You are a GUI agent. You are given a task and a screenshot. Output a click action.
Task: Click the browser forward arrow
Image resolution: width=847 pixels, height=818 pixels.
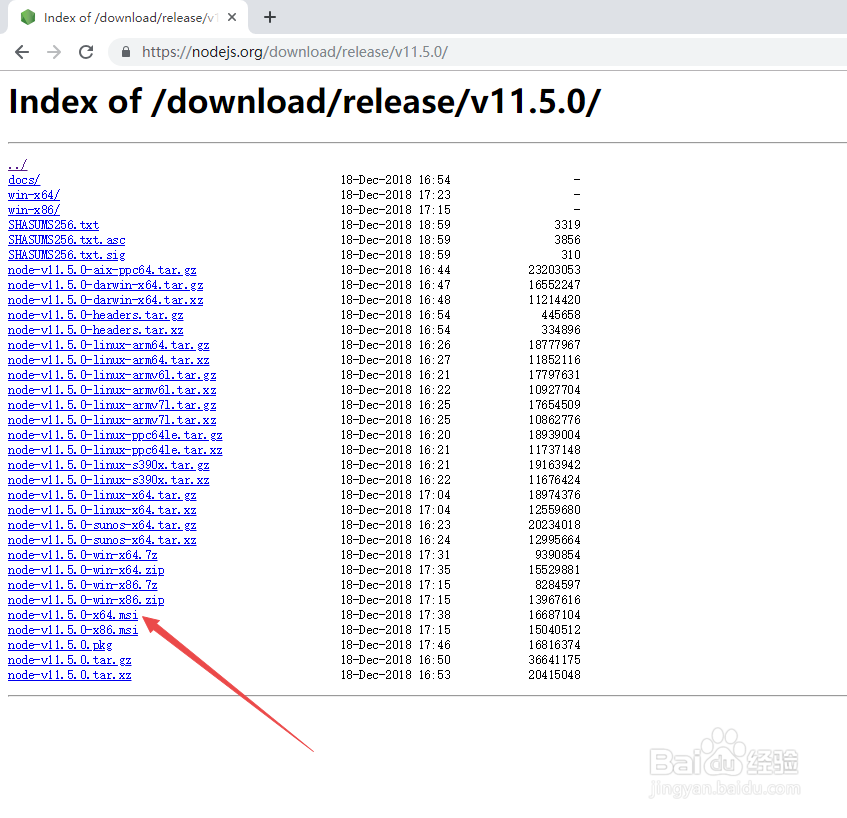click(x=54, y=52)
